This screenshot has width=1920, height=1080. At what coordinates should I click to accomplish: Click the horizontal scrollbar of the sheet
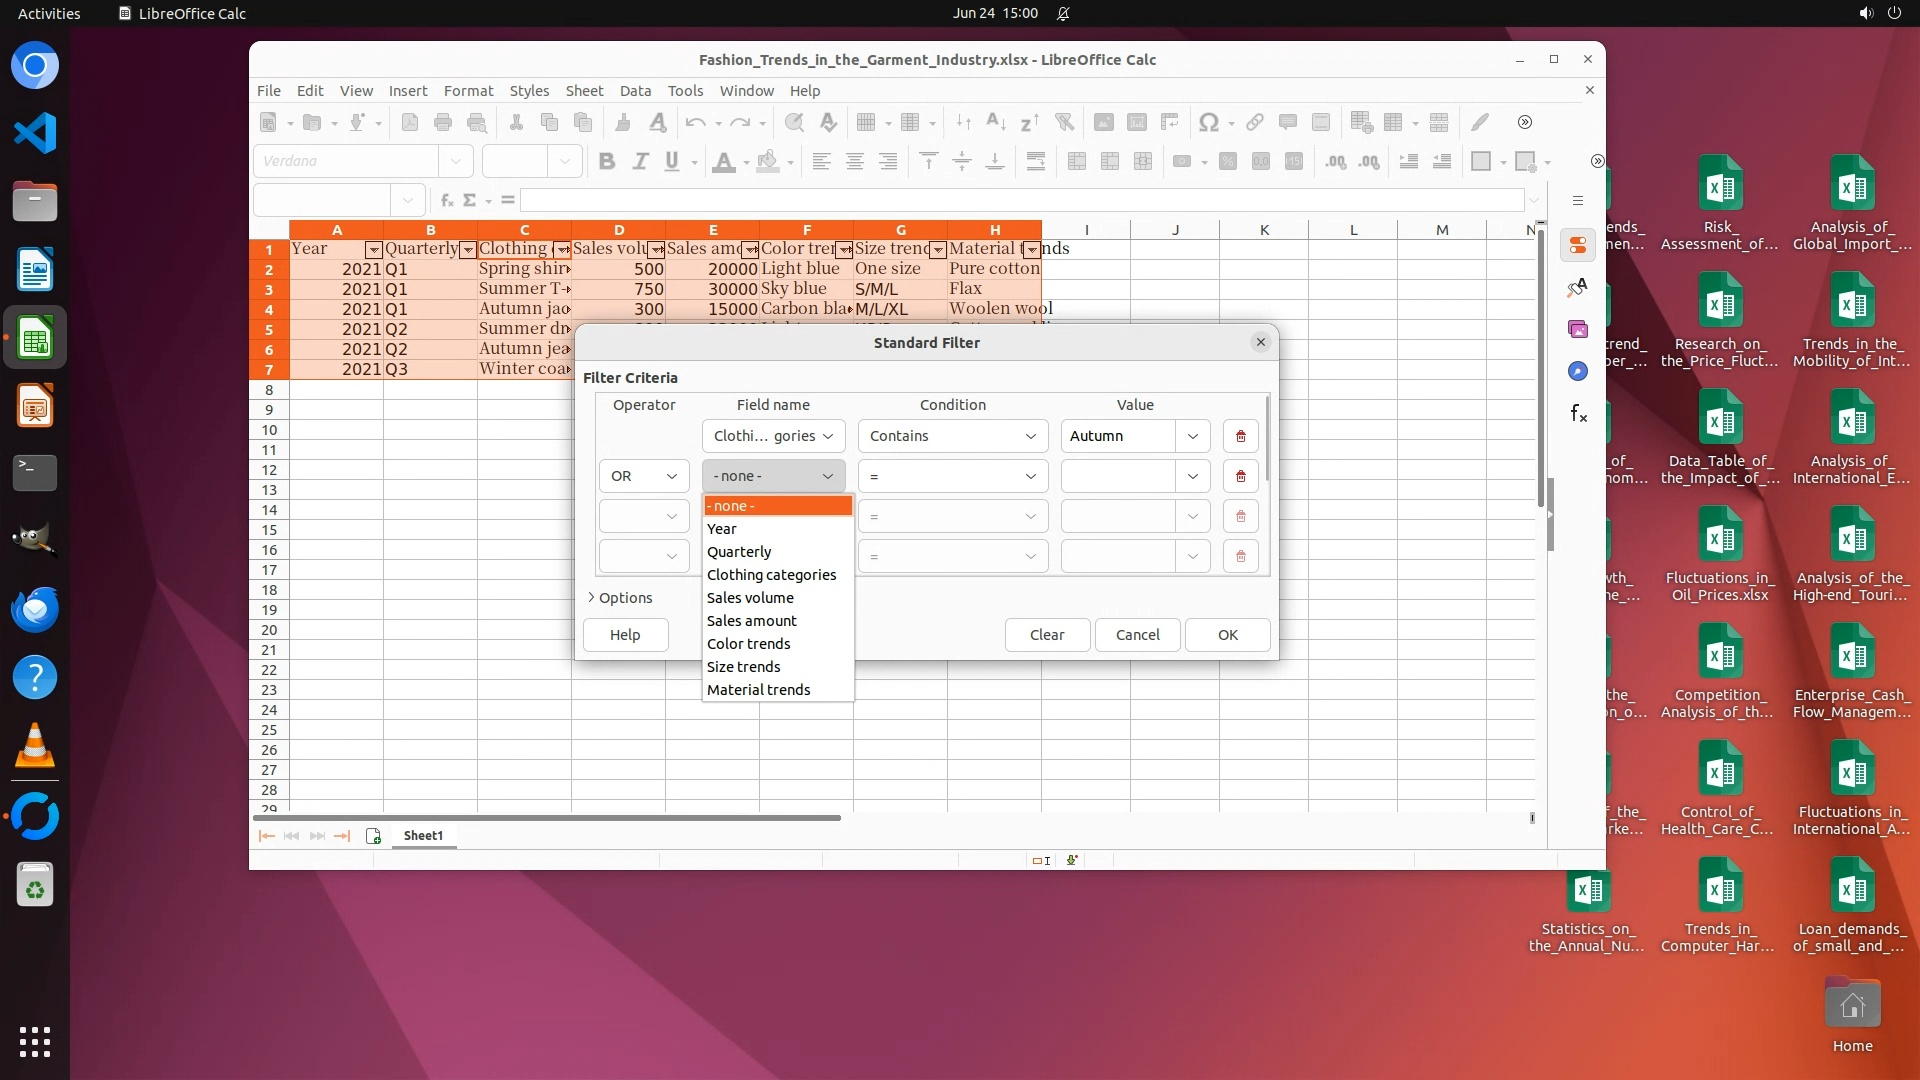[547, 818]
